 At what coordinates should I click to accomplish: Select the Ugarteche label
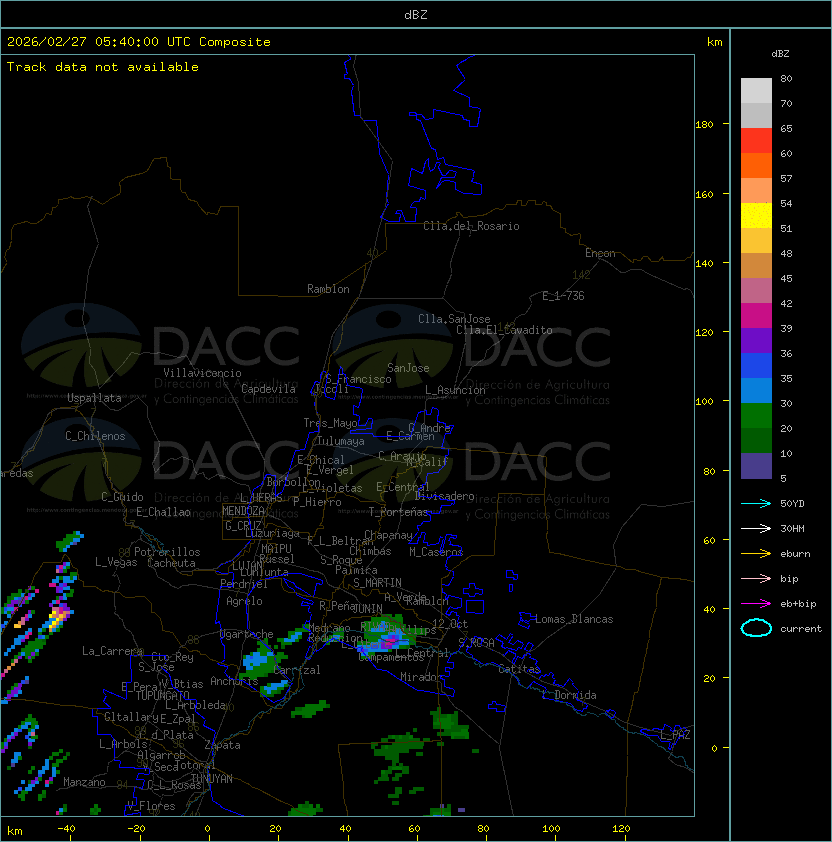click(247, 634)
